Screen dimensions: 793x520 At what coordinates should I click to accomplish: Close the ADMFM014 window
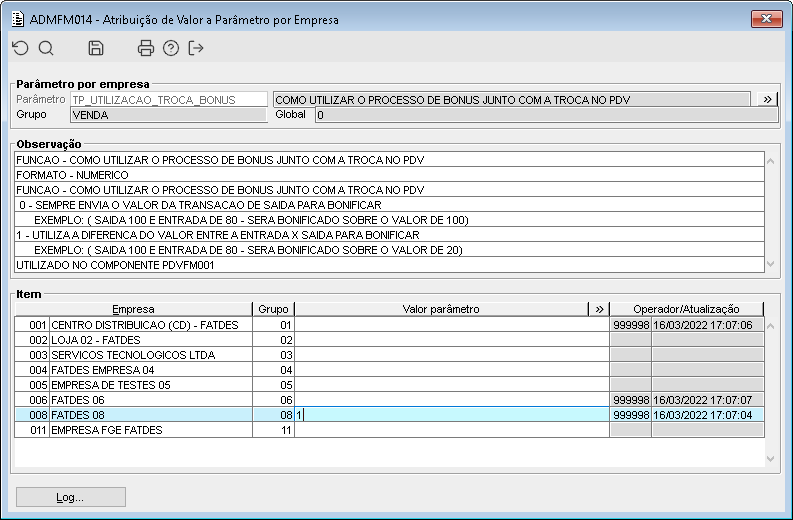pos(766,19)
